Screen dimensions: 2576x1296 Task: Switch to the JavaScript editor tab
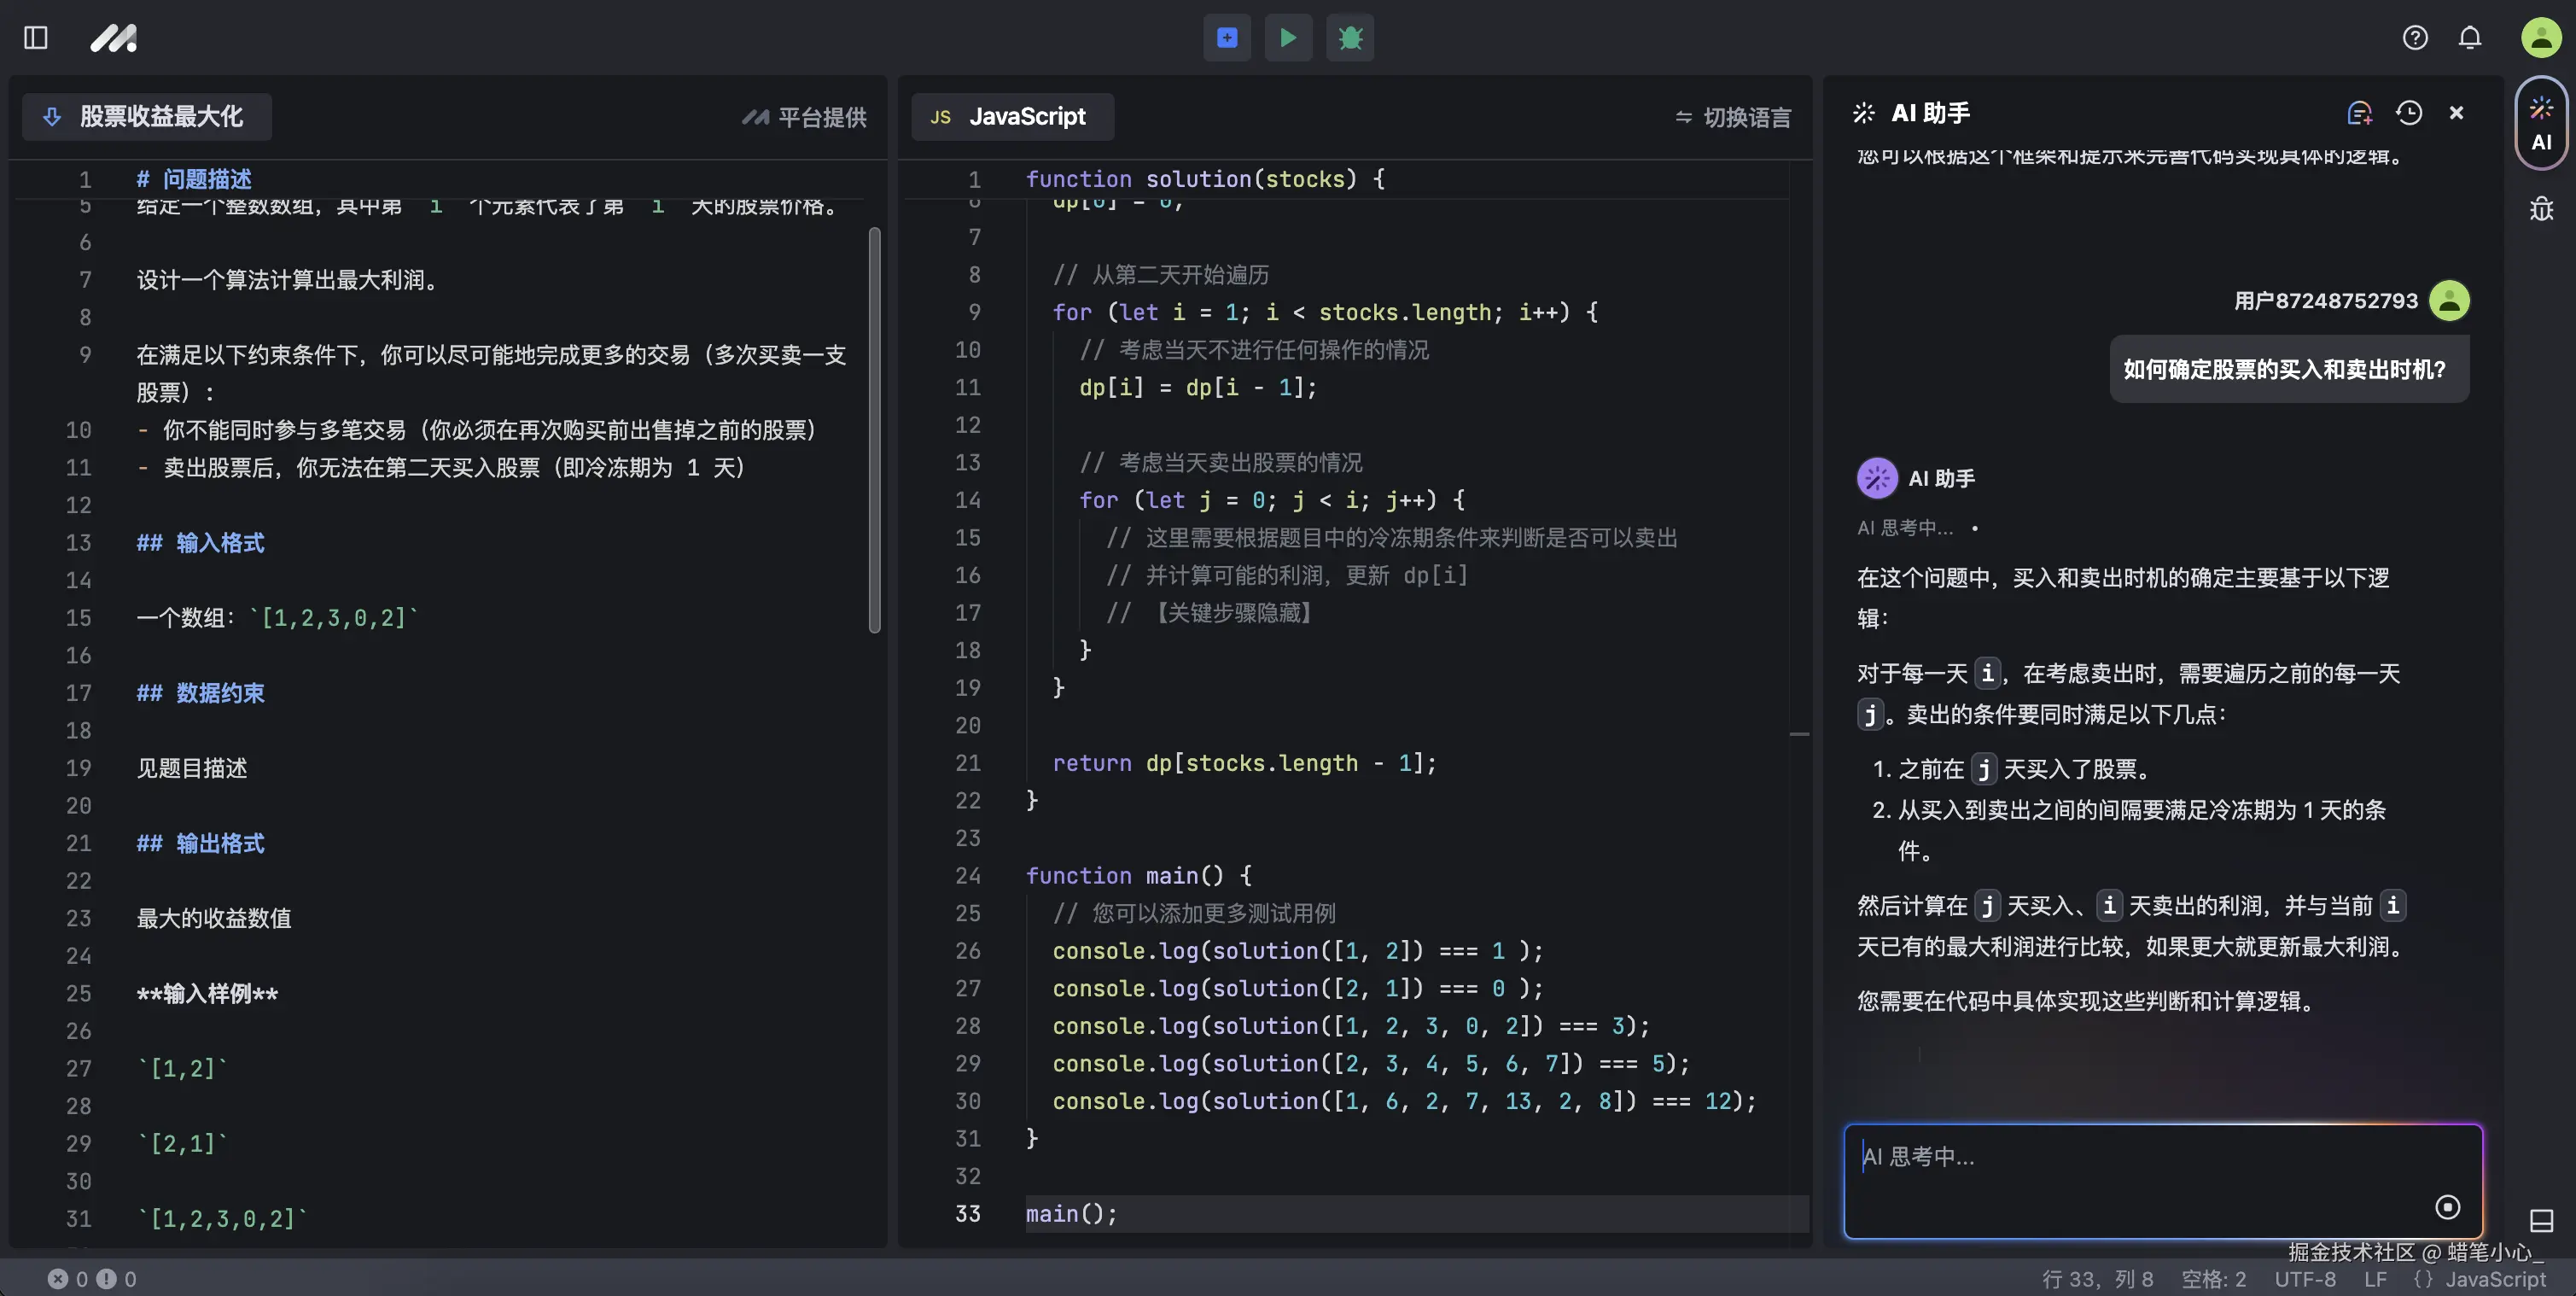pyautogui.click(x=1012, y=116)
